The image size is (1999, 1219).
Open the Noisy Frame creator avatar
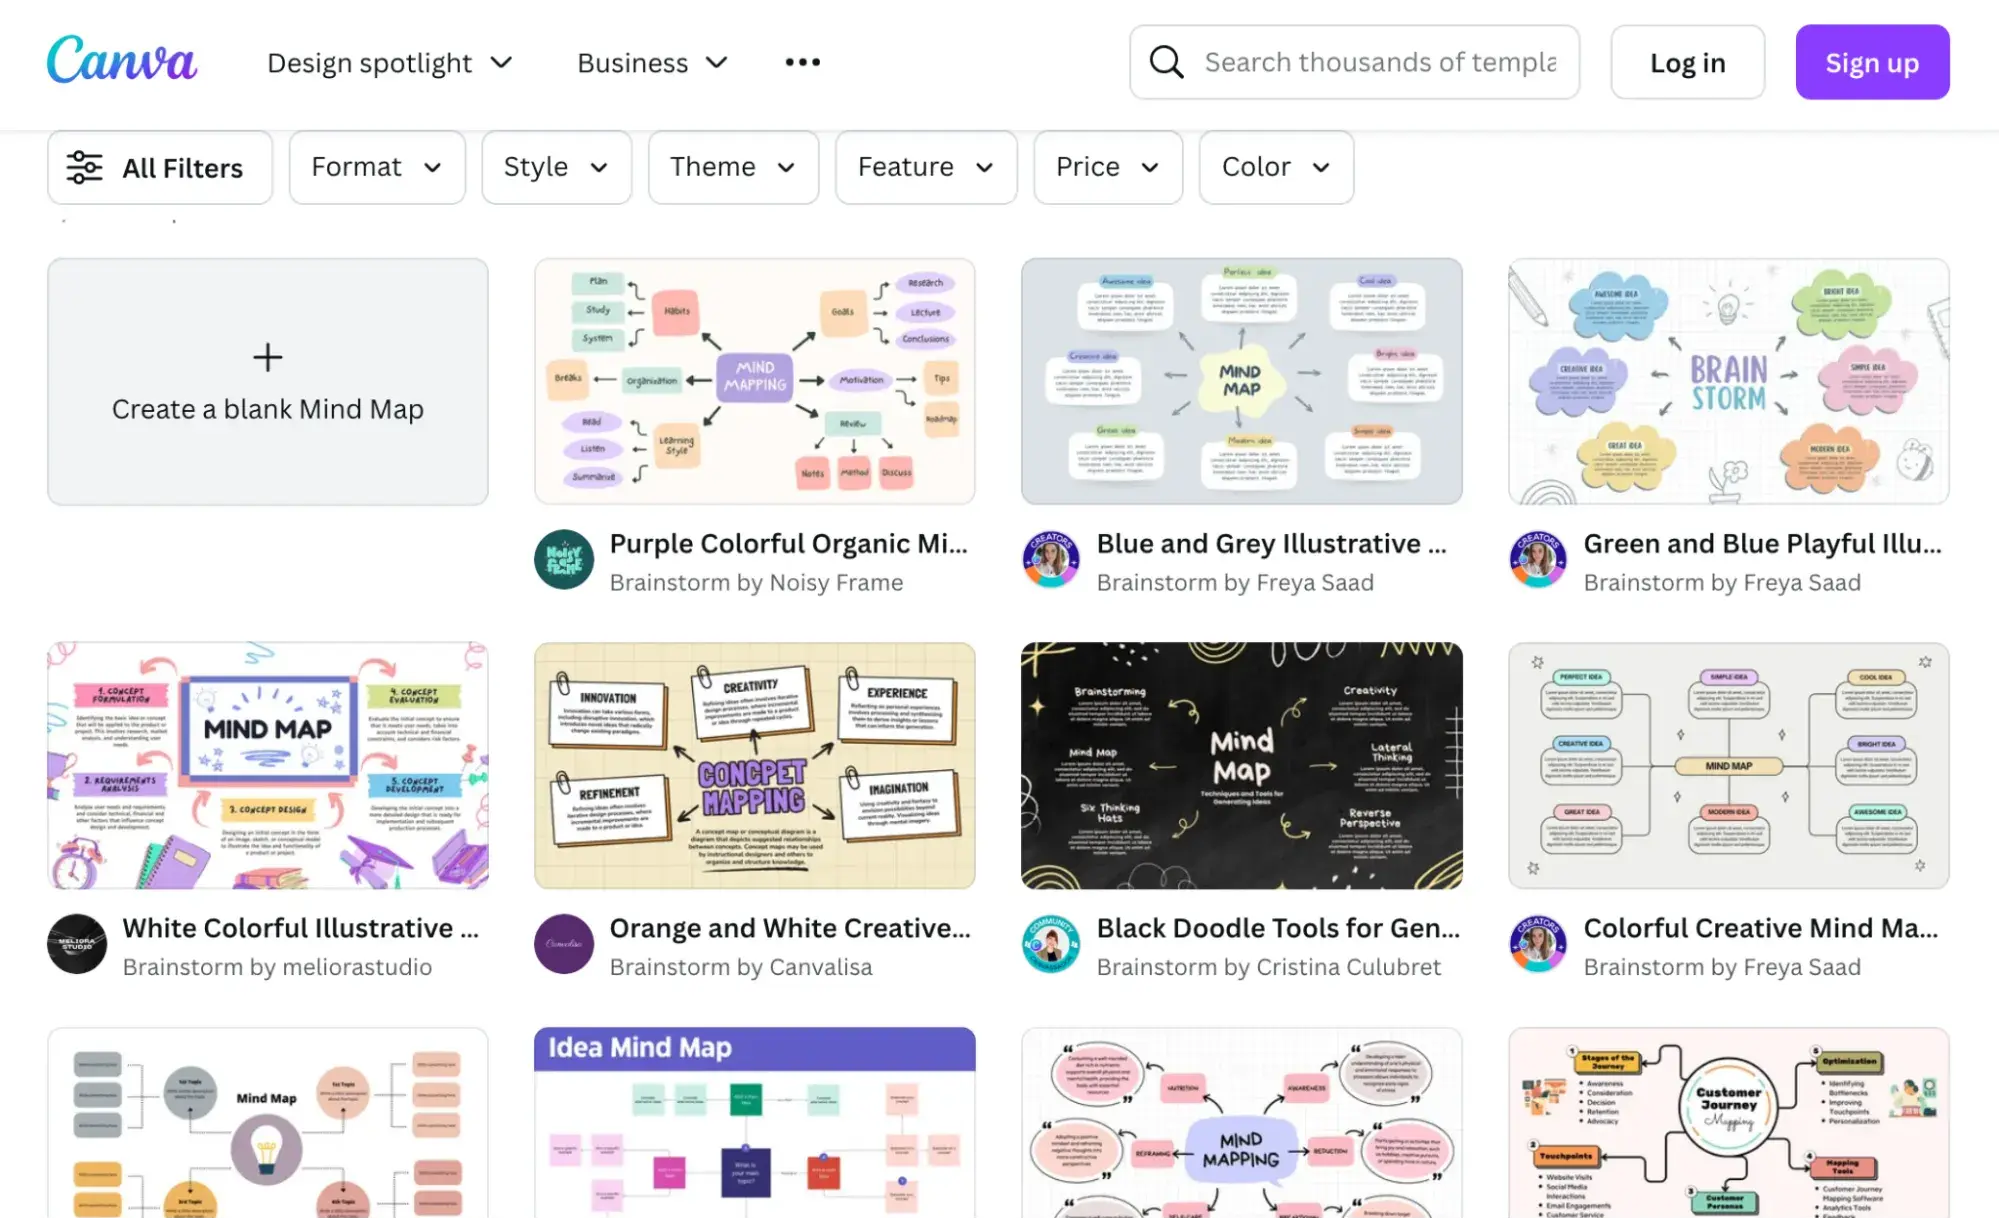point(564,560)
